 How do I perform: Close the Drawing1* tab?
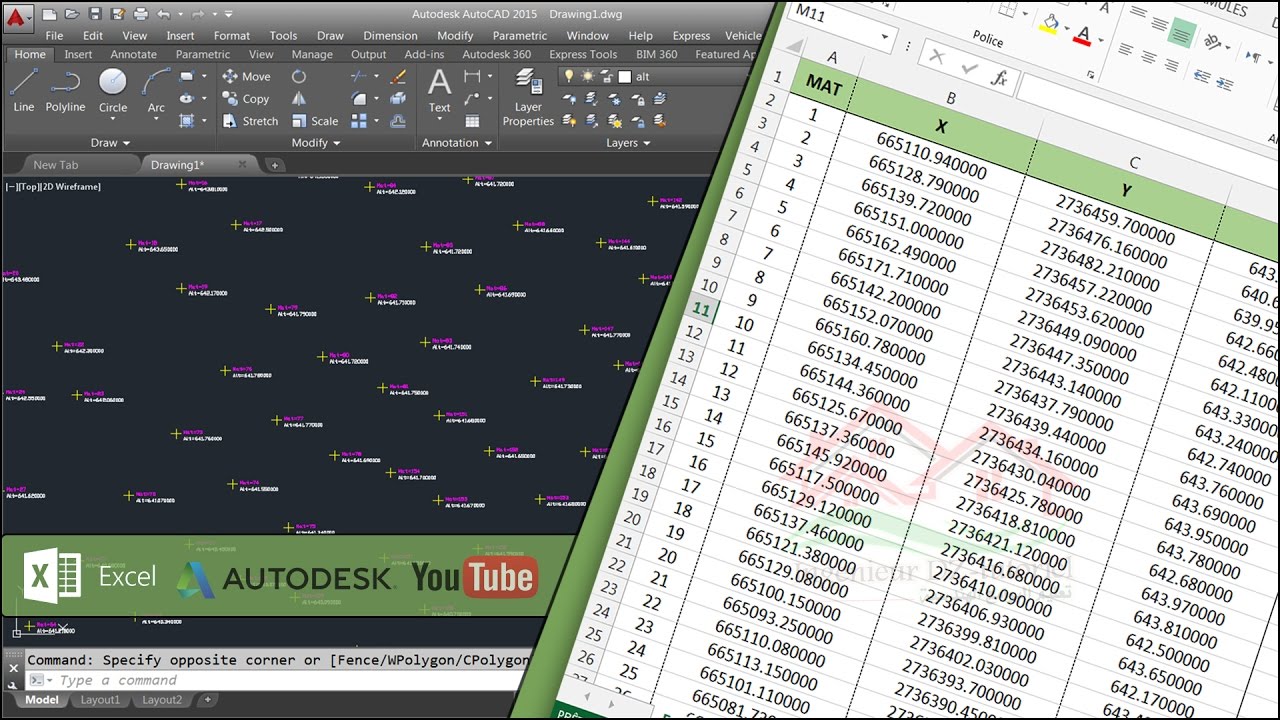pyautogui.click(x=242, y=164)
